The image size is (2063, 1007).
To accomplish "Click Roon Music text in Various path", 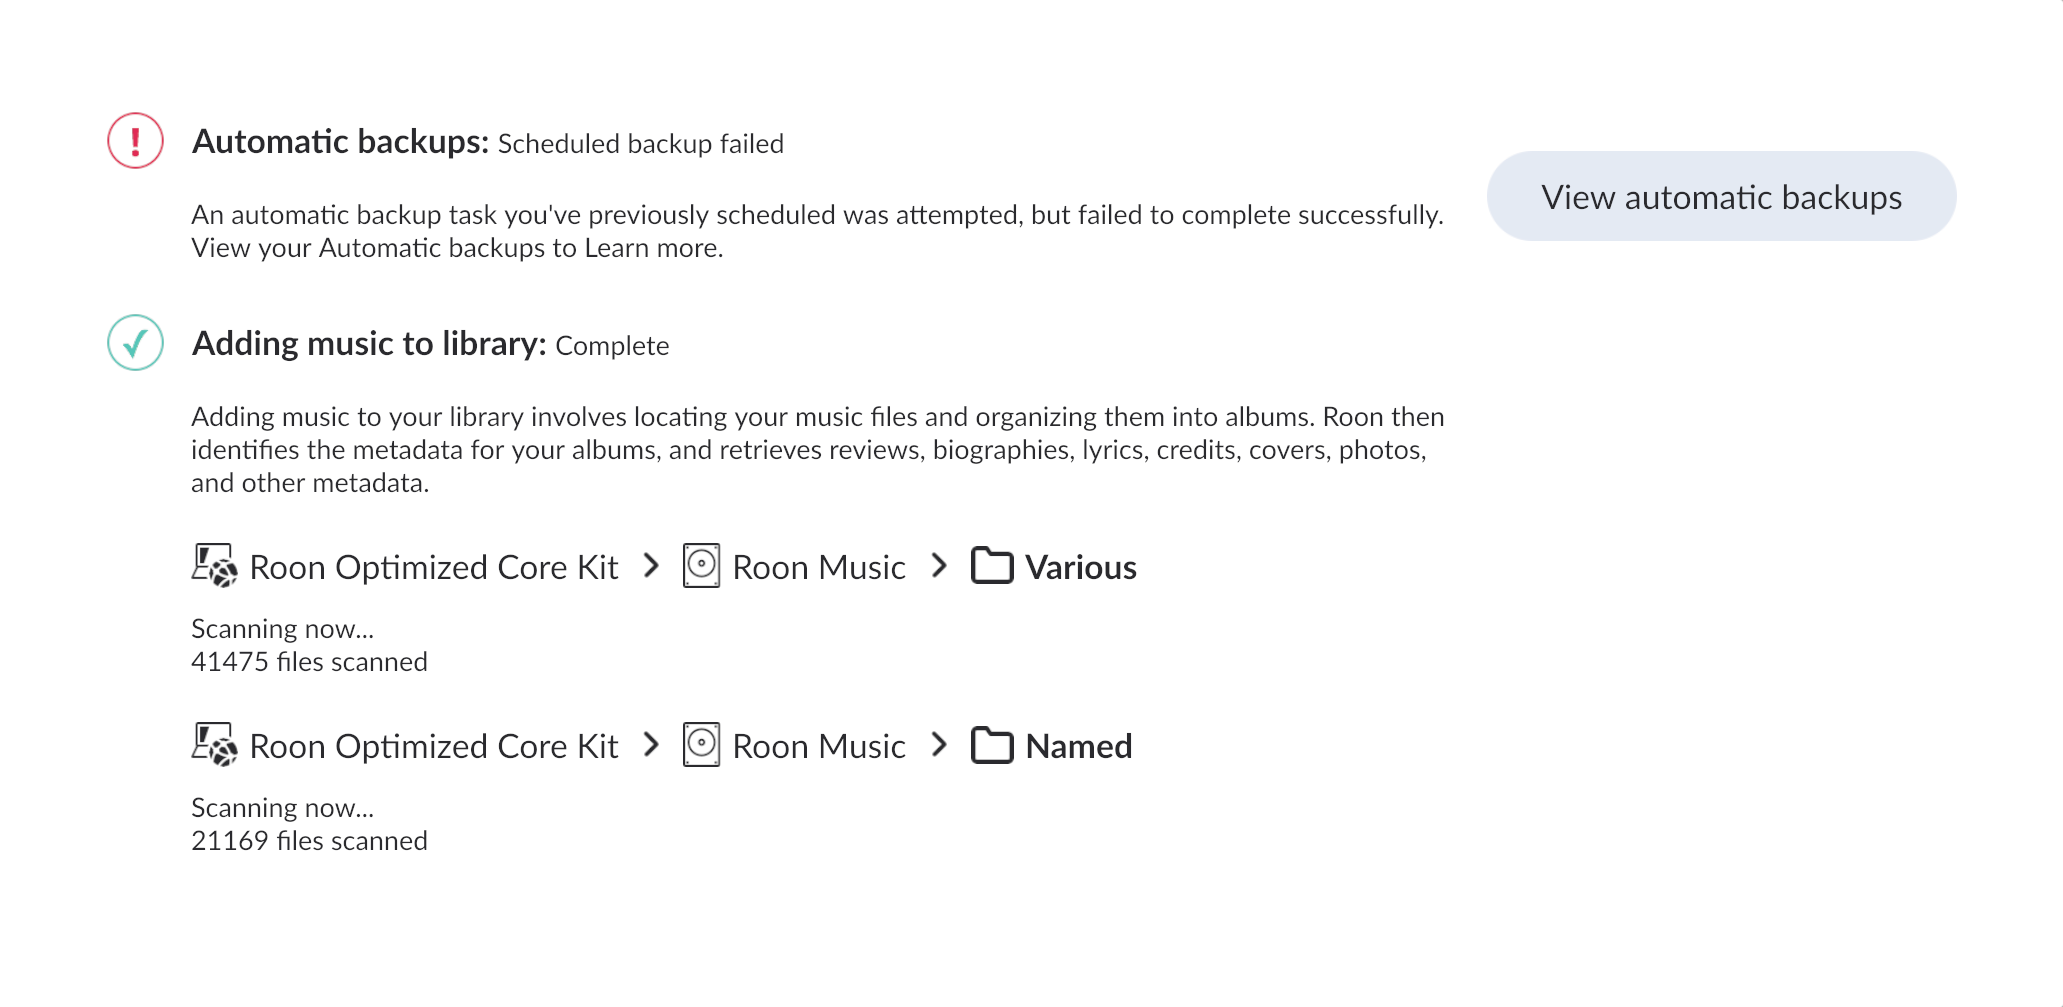I will pos(819,568).
